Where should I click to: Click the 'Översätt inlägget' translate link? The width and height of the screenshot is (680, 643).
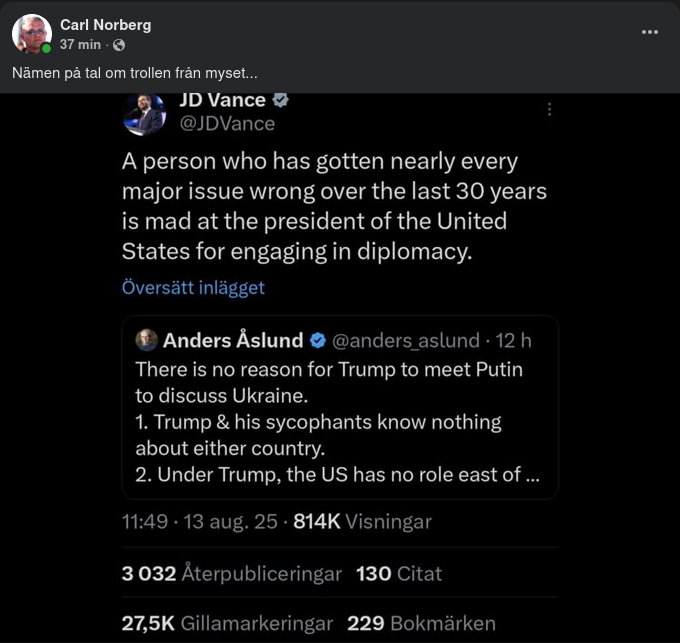(x=193, y=288)
